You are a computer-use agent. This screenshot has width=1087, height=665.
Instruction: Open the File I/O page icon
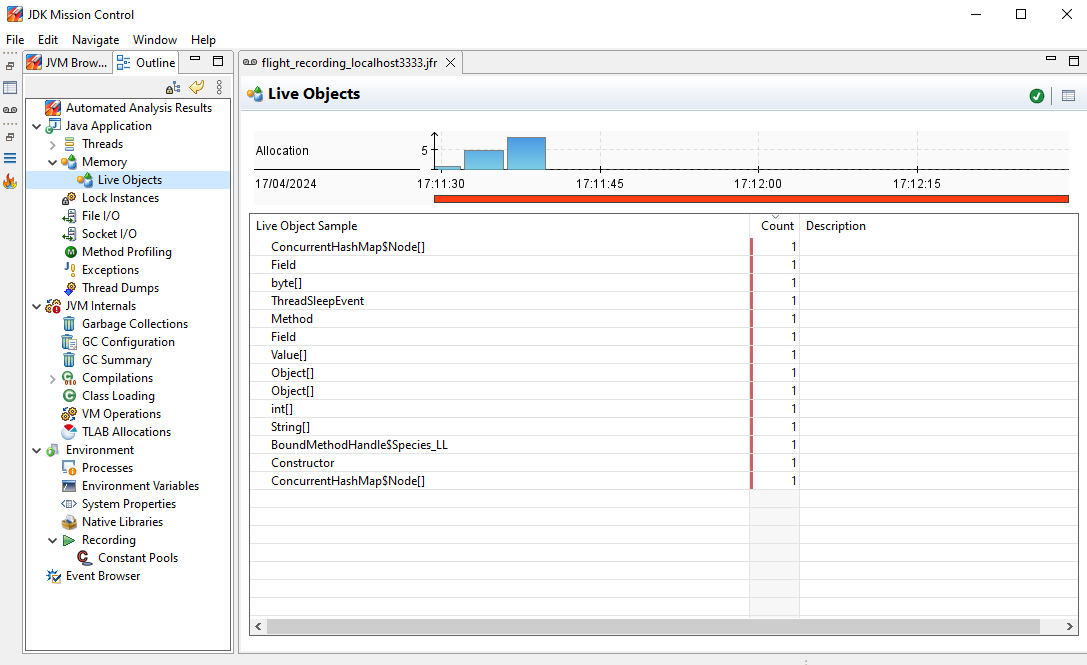click(x=69, y=216)
